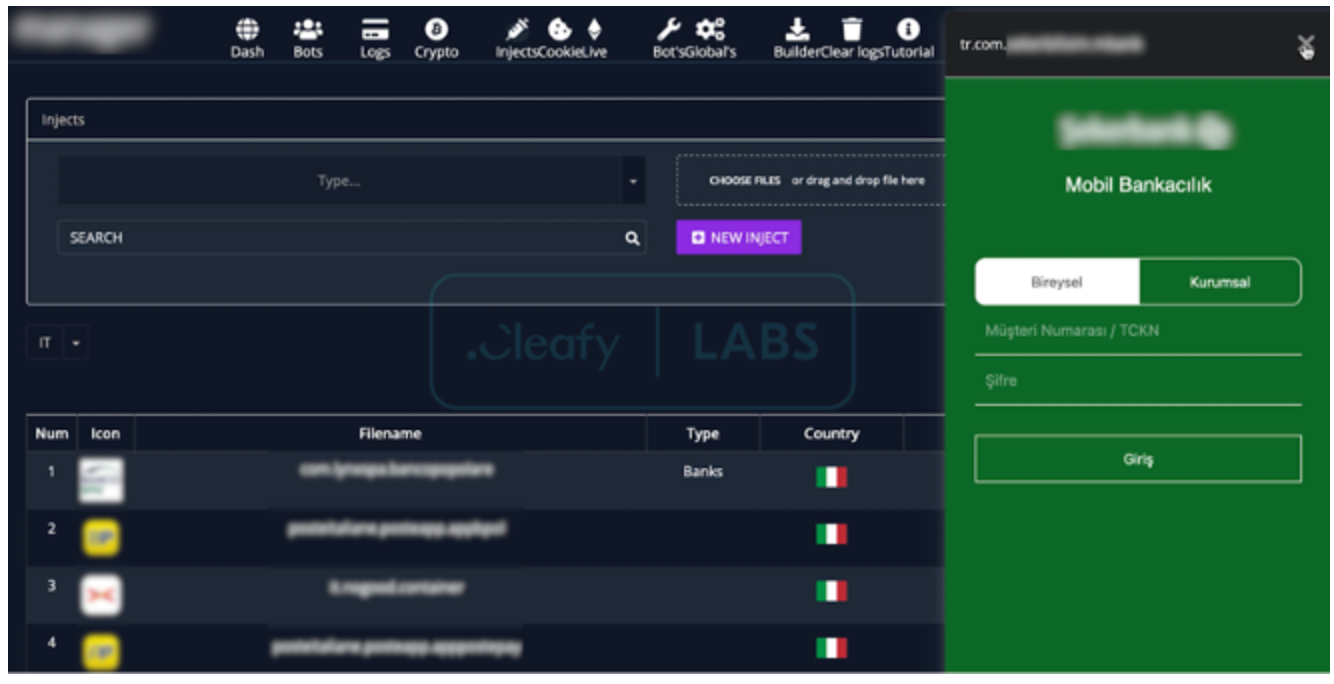
Task: Open the Logs icon in the top bar
Action: point(375,30)
